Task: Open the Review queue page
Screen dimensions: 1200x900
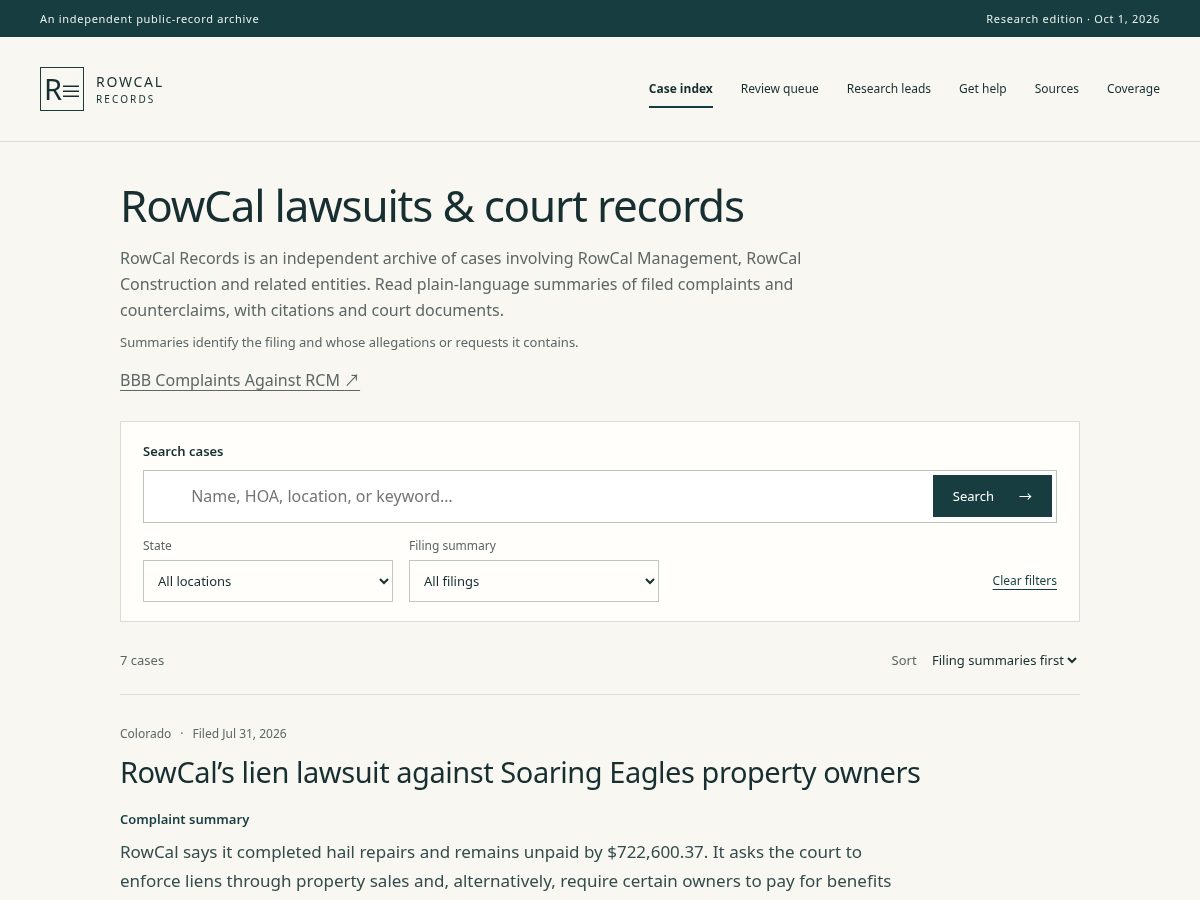Action: pyautogui.click(x=780, y=89)
